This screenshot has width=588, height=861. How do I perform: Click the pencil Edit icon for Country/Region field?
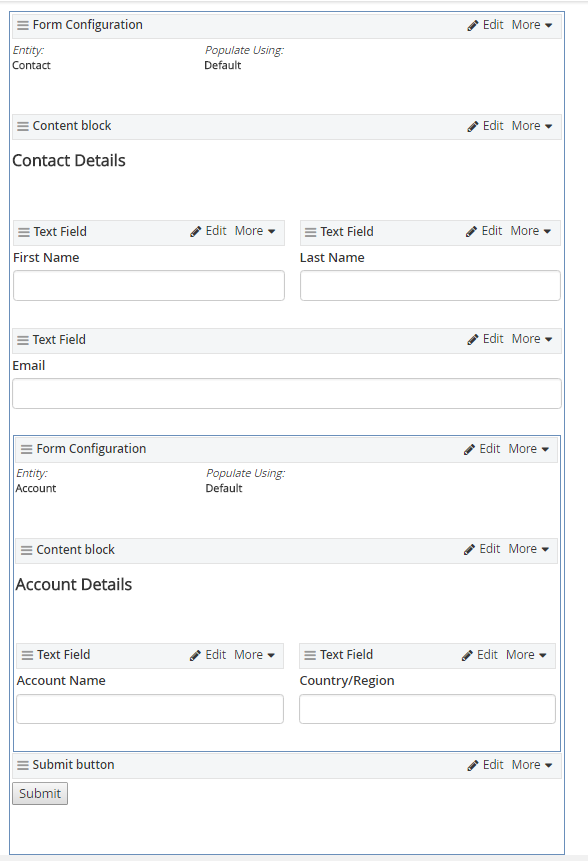pyautogui.click(x=467, y=655)
